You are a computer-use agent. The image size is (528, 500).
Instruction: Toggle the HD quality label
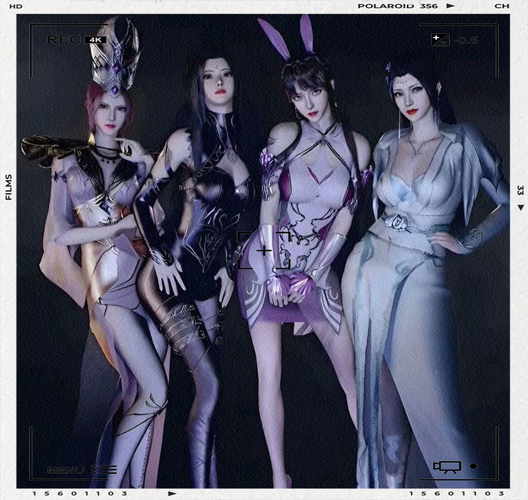point(16,6)
